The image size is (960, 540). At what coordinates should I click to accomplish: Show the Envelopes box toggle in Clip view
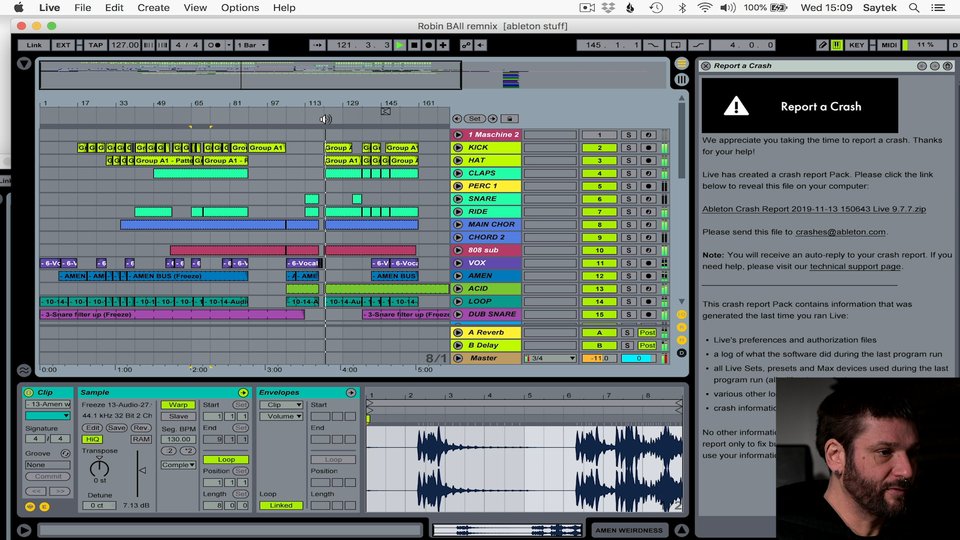(351, 392)
